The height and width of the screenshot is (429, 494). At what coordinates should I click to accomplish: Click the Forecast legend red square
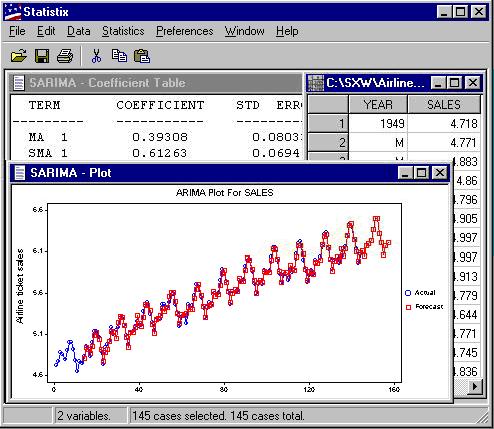click(x=409, y=307)
